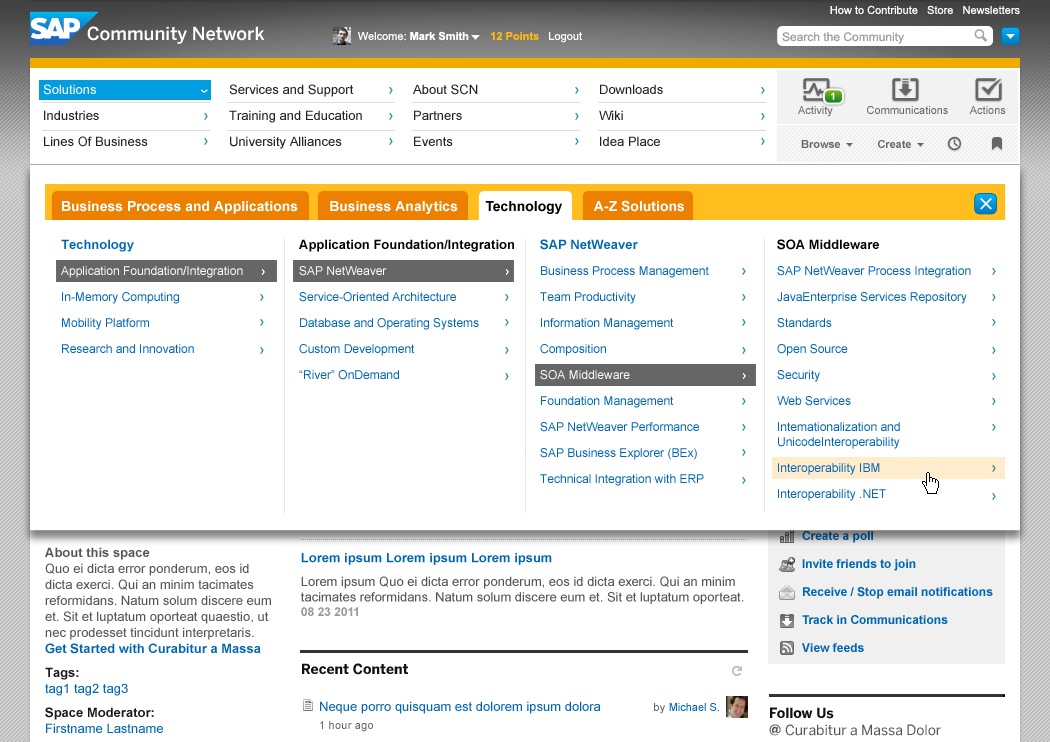Select the Technology tab

pyautogui.click(x=524, y=206)
